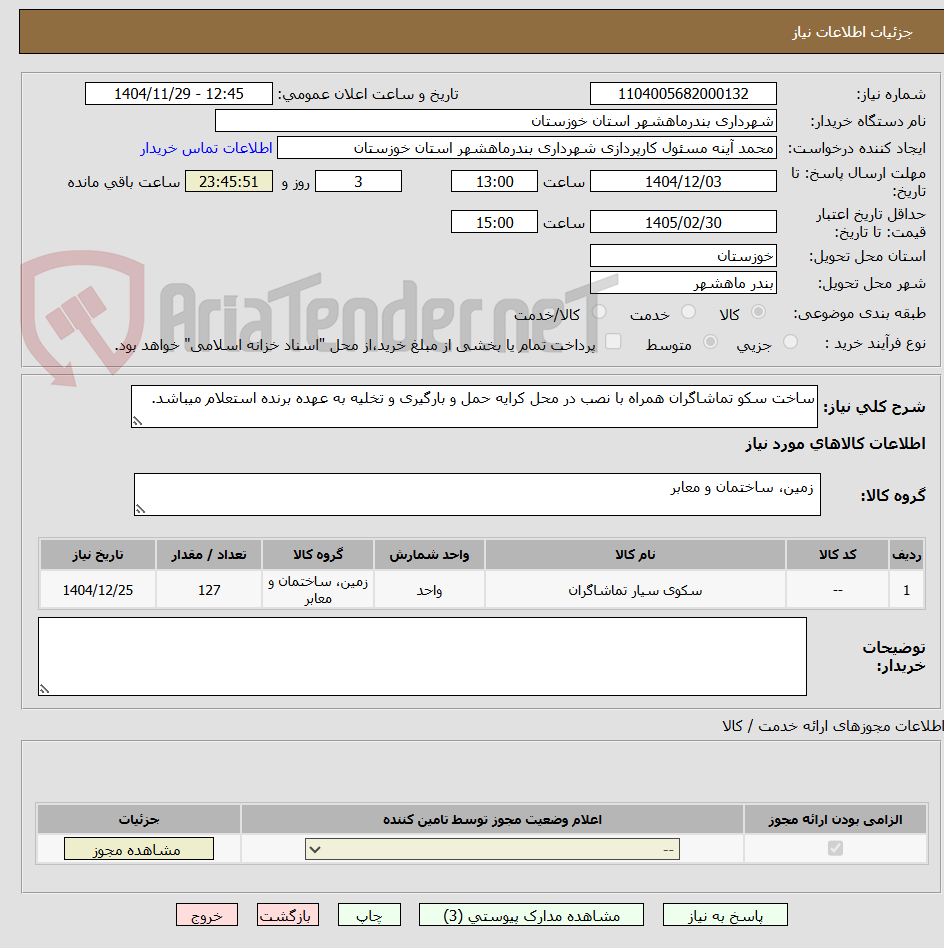The height and width of the screenshot is (948, 944).
Task: Click the remaining time field 23:45:51
Action: 229,181
